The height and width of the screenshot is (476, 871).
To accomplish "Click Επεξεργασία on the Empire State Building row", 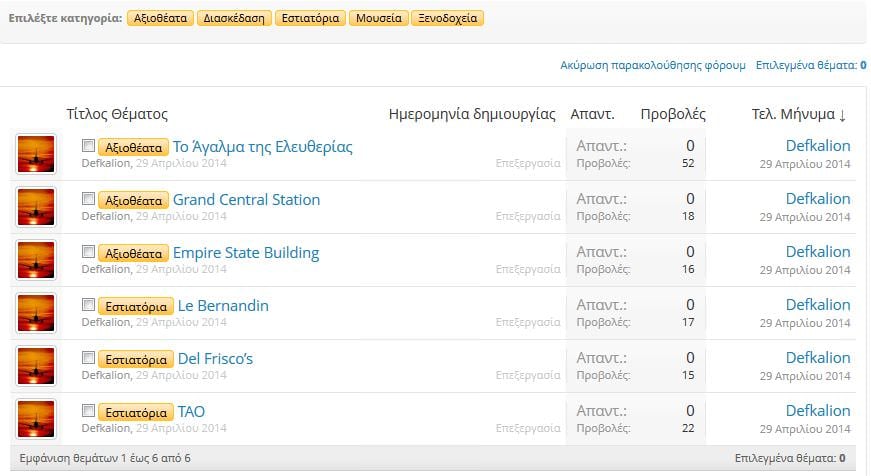I will click(x=528, y=269).
